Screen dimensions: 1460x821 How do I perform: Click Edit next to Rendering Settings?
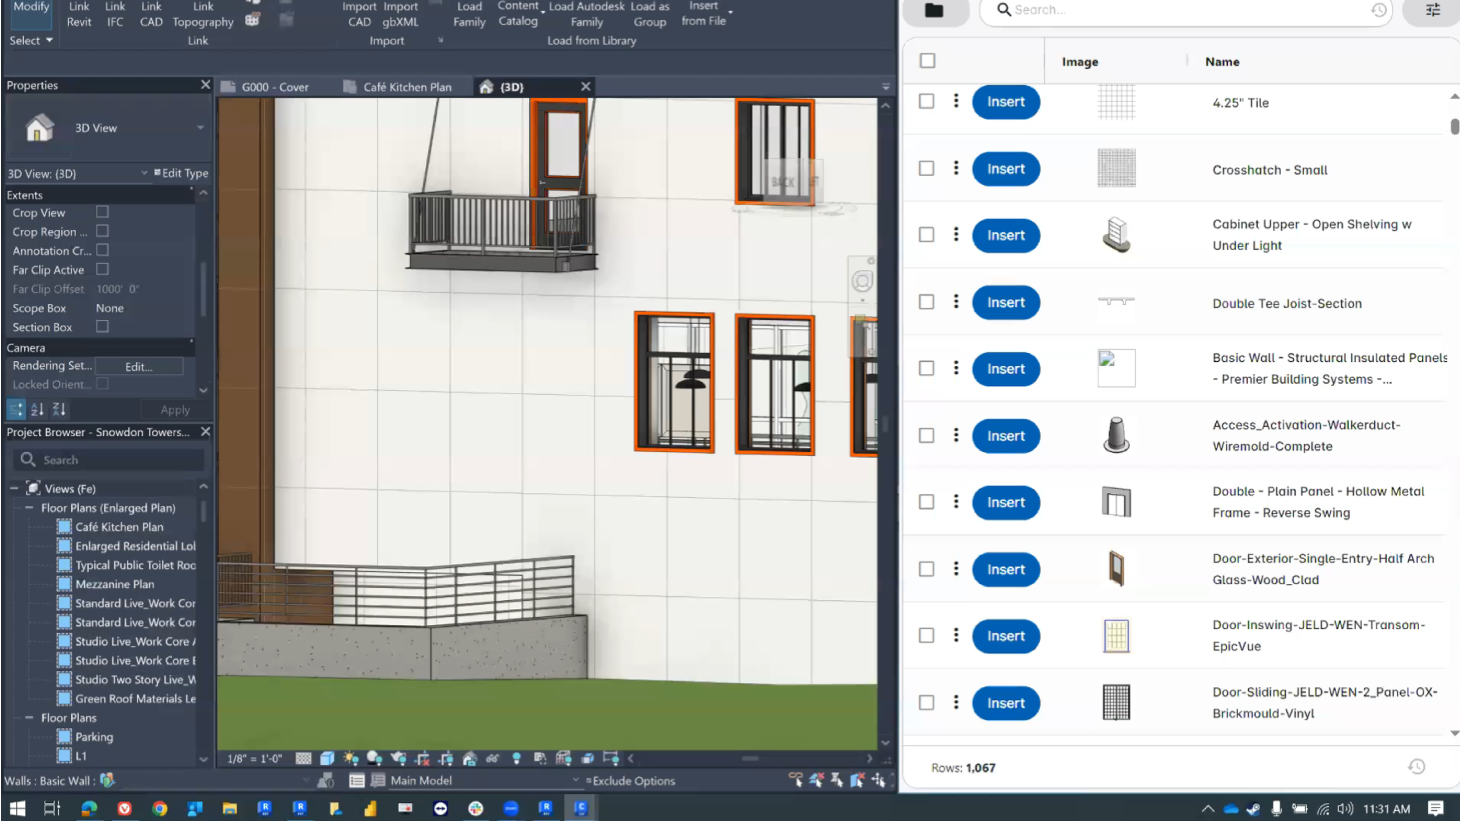click(x=139, y=365)
